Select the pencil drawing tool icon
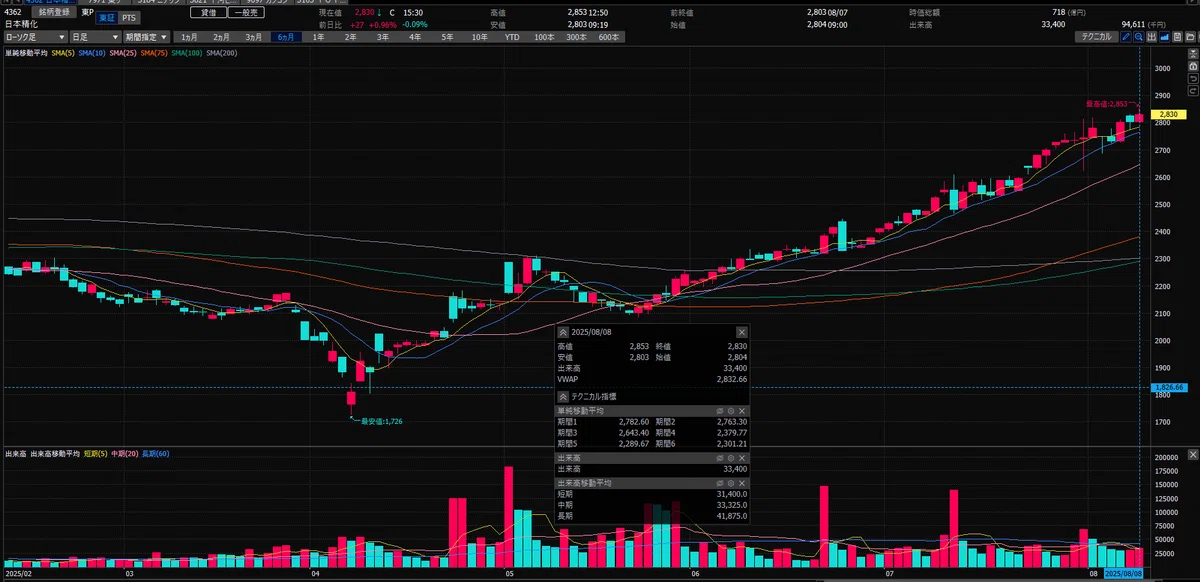This screenshot has width=1200, height=582. point(1126,37)
